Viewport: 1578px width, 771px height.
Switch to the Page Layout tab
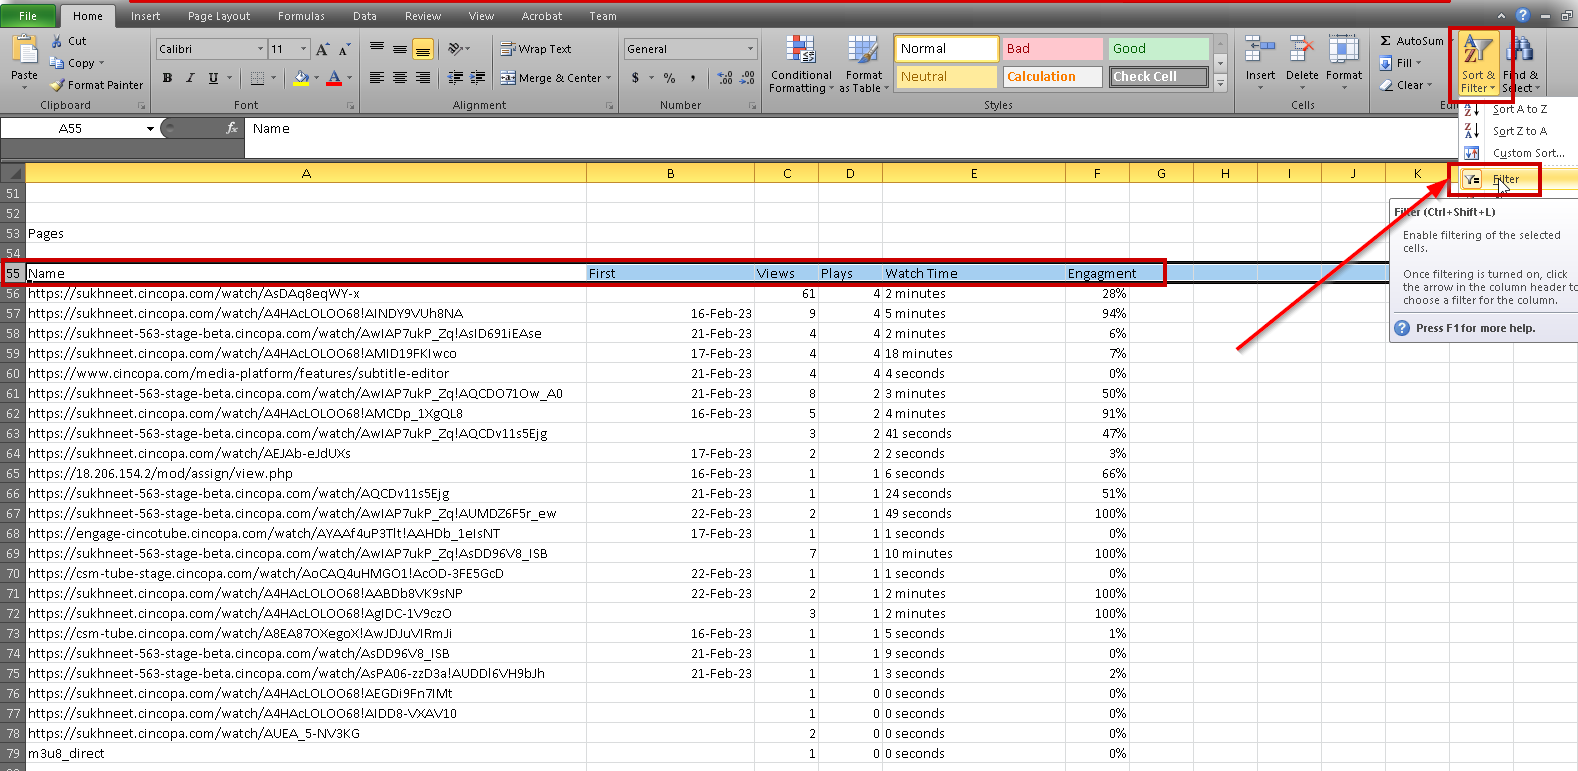tap(219, 16)
